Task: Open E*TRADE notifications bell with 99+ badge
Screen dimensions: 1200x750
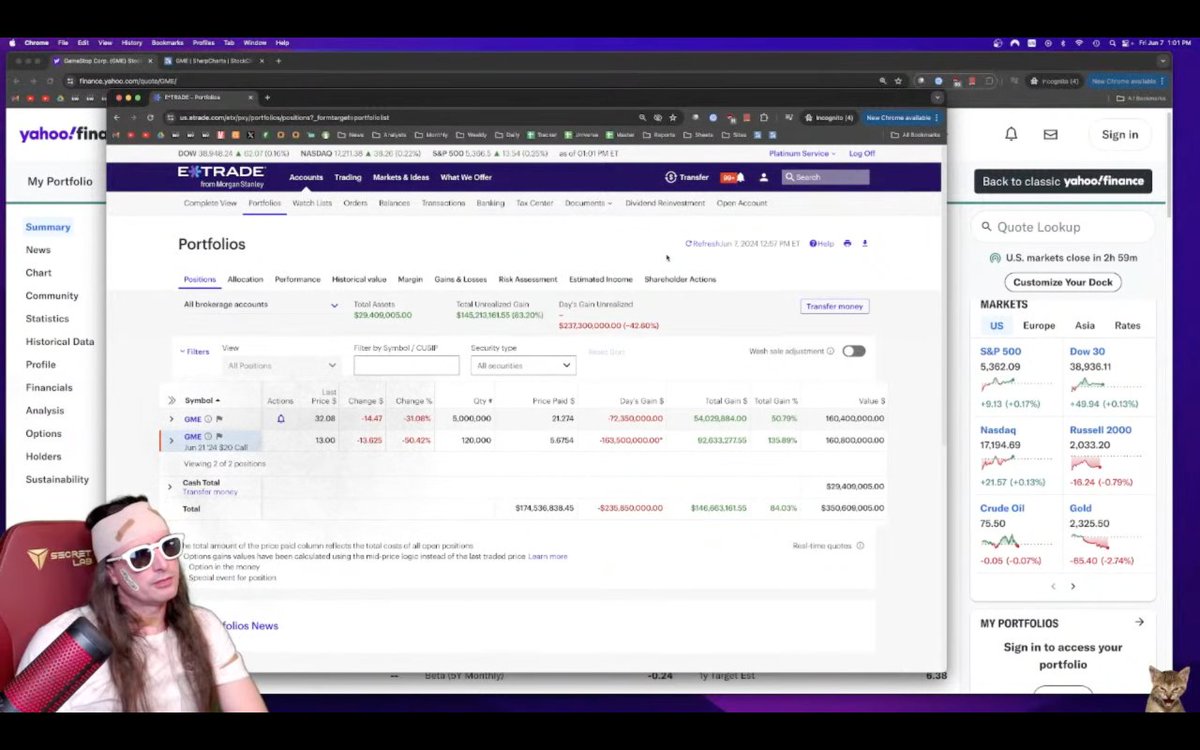Action: (x=734, y=177)
